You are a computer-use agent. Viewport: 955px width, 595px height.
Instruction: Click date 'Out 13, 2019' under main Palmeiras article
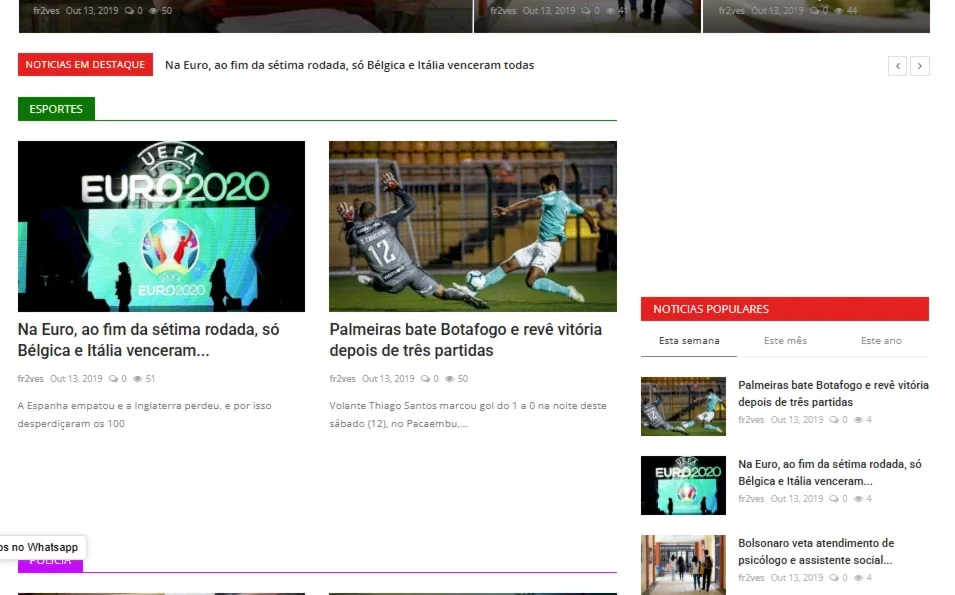(x=388, y=379)
